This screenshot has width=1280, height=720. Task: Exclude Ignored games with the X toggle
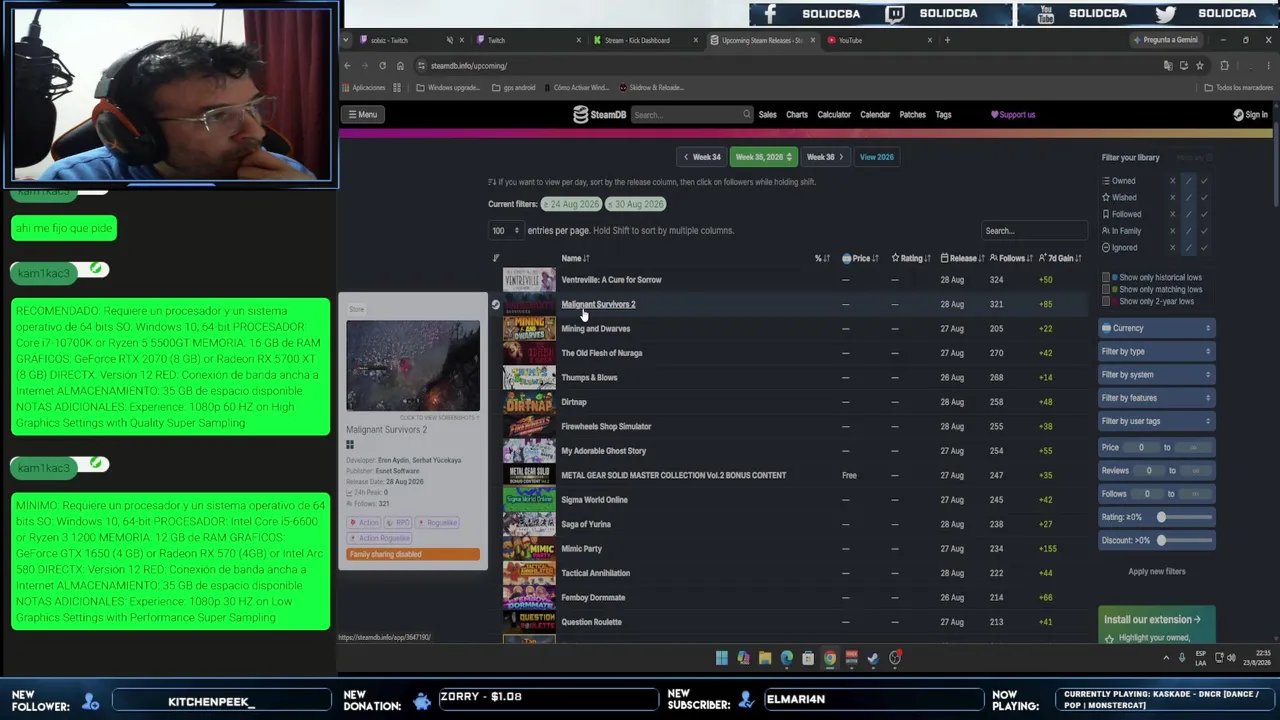(1173, 247)
